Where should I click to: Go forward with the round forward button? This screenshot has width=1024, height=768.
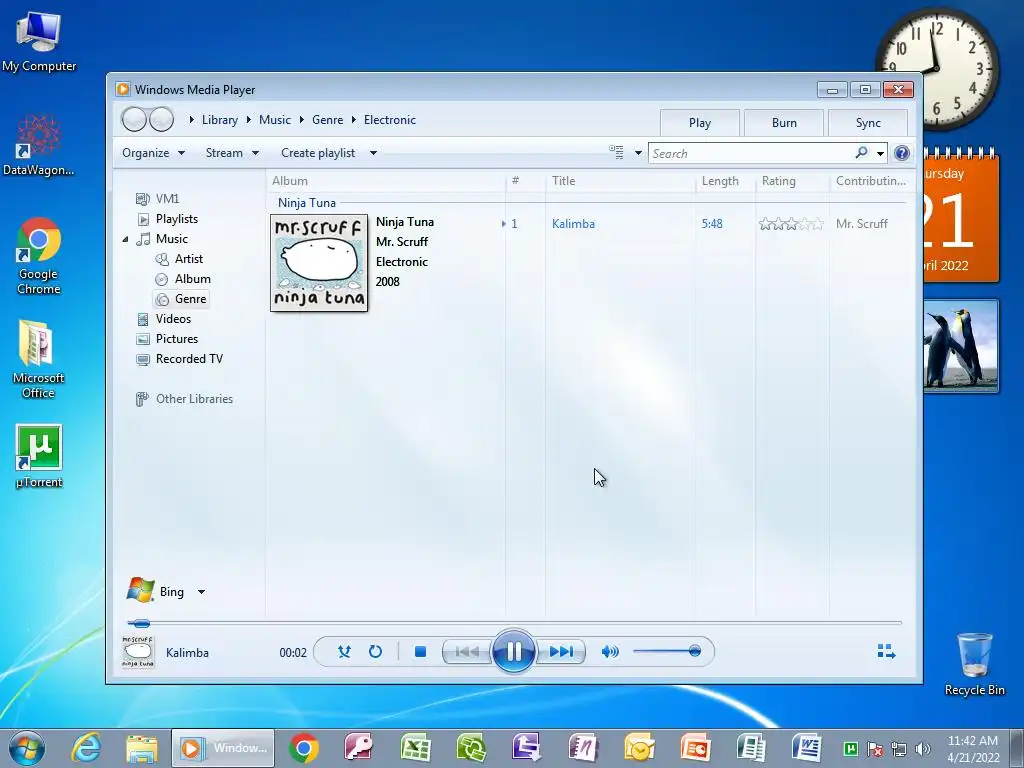pyautogui.click(x=161, y=120)
